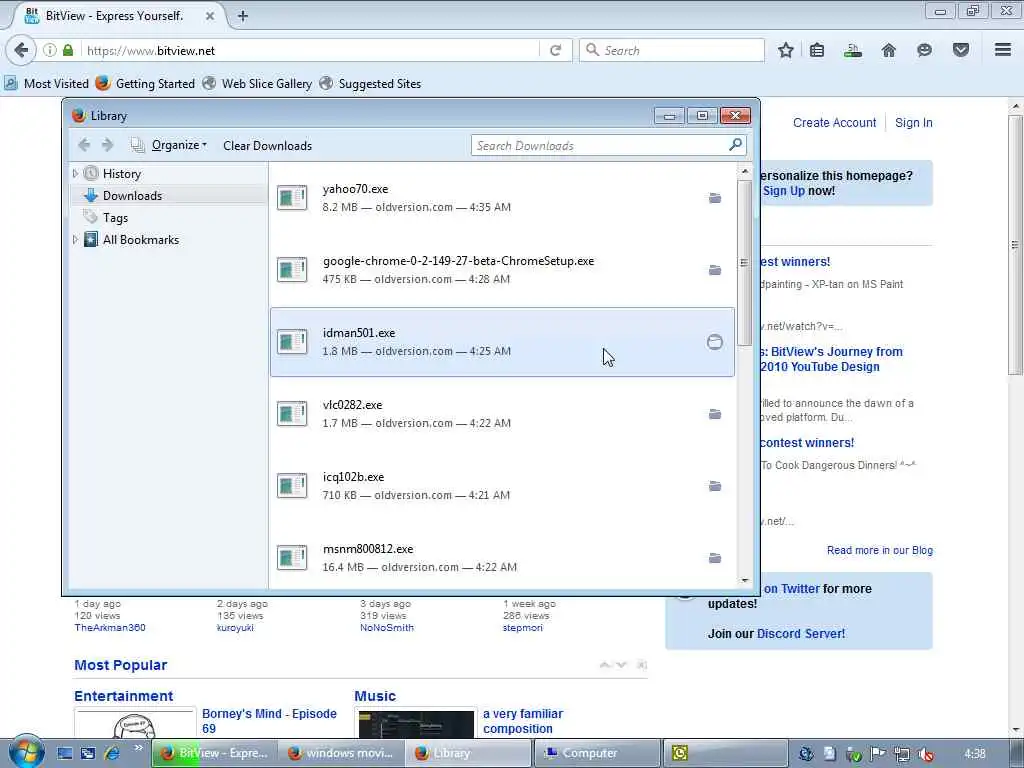Go to Firefox home page icon
Screen dimensions: 1024x768
tap(889, 50)
